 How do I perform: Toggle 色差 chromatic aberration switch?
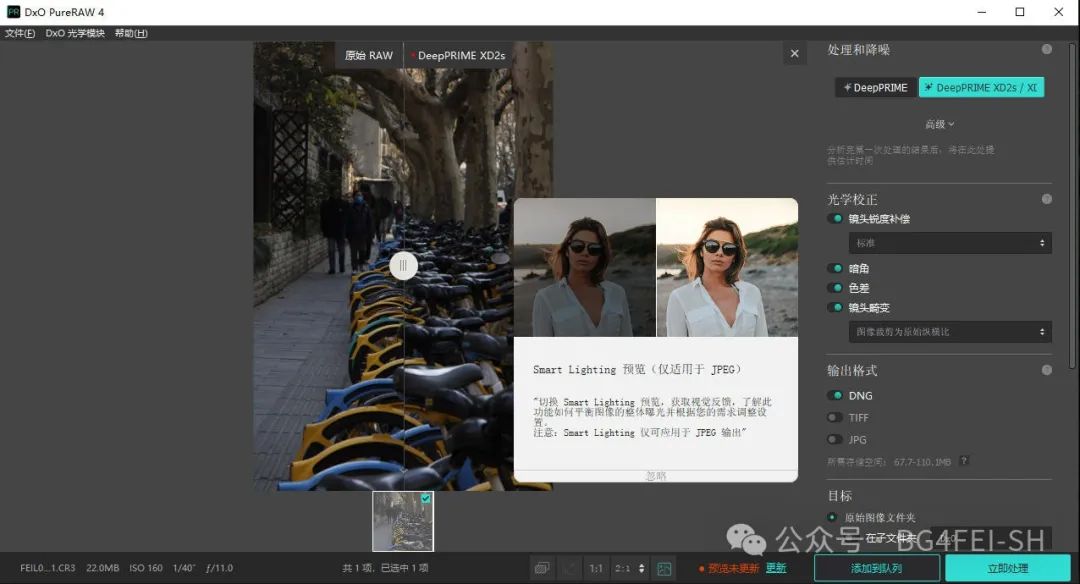835,288
